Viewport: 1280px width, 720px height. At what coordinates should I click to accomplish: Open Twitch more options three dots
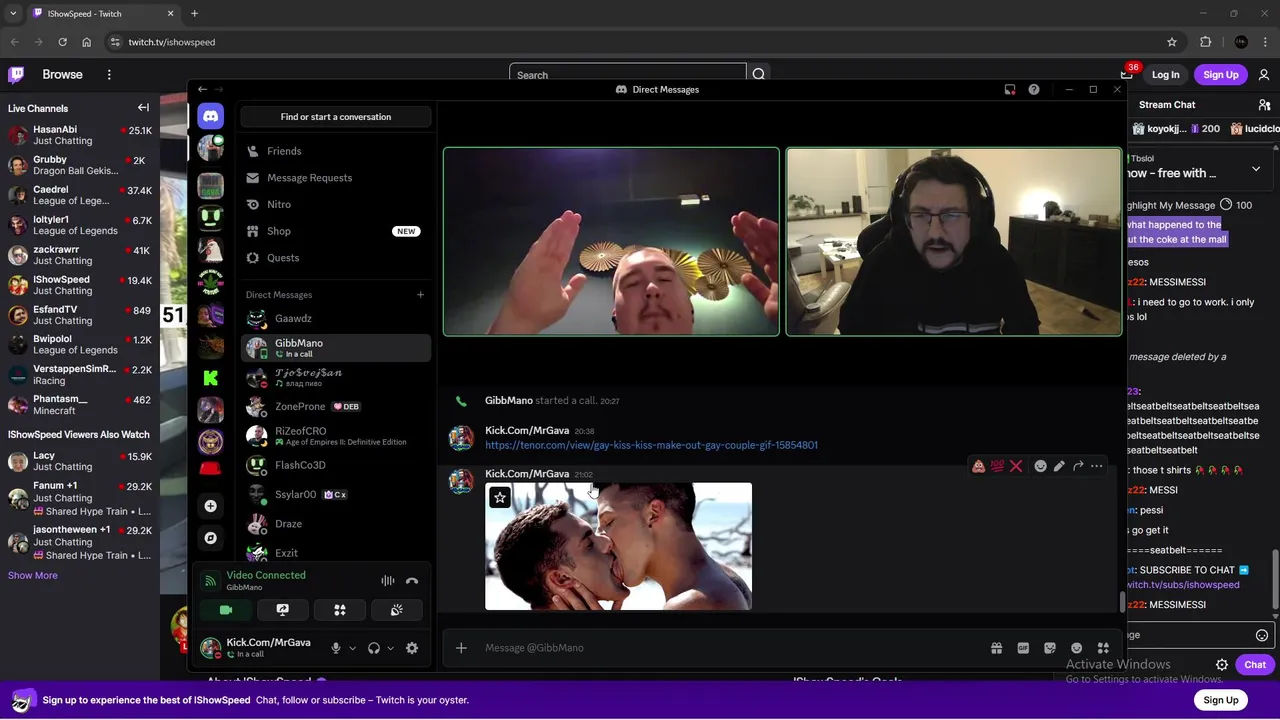coord(109,75)
